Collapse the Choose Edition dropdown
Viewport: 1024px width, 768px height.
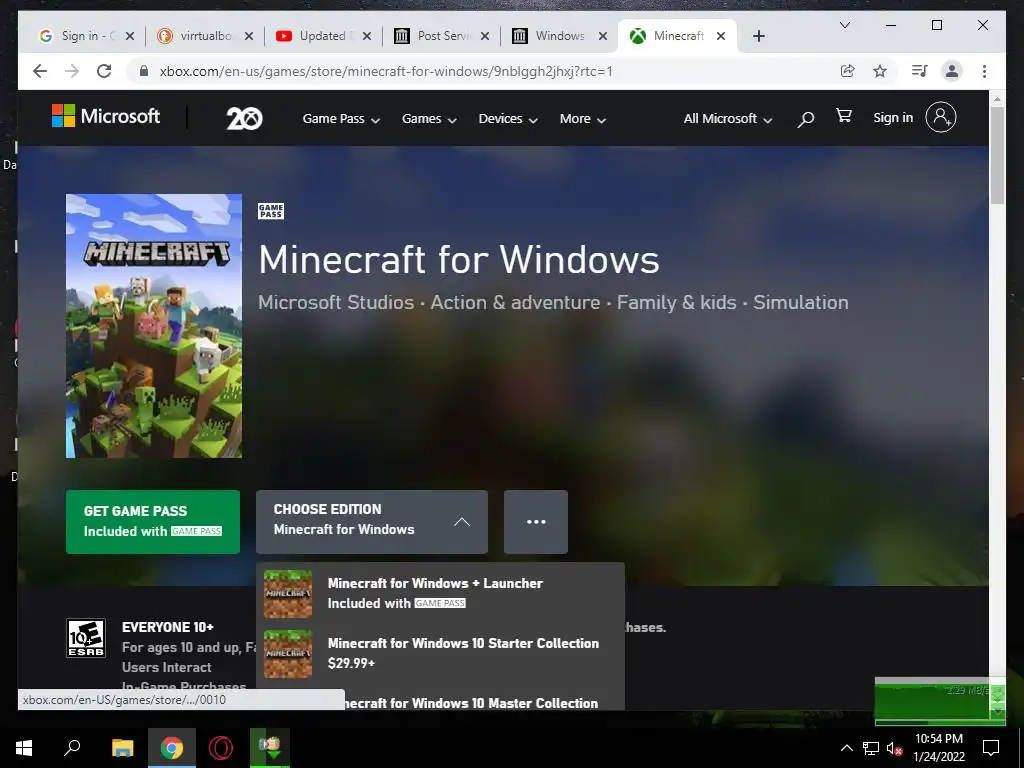click(372, 522)
